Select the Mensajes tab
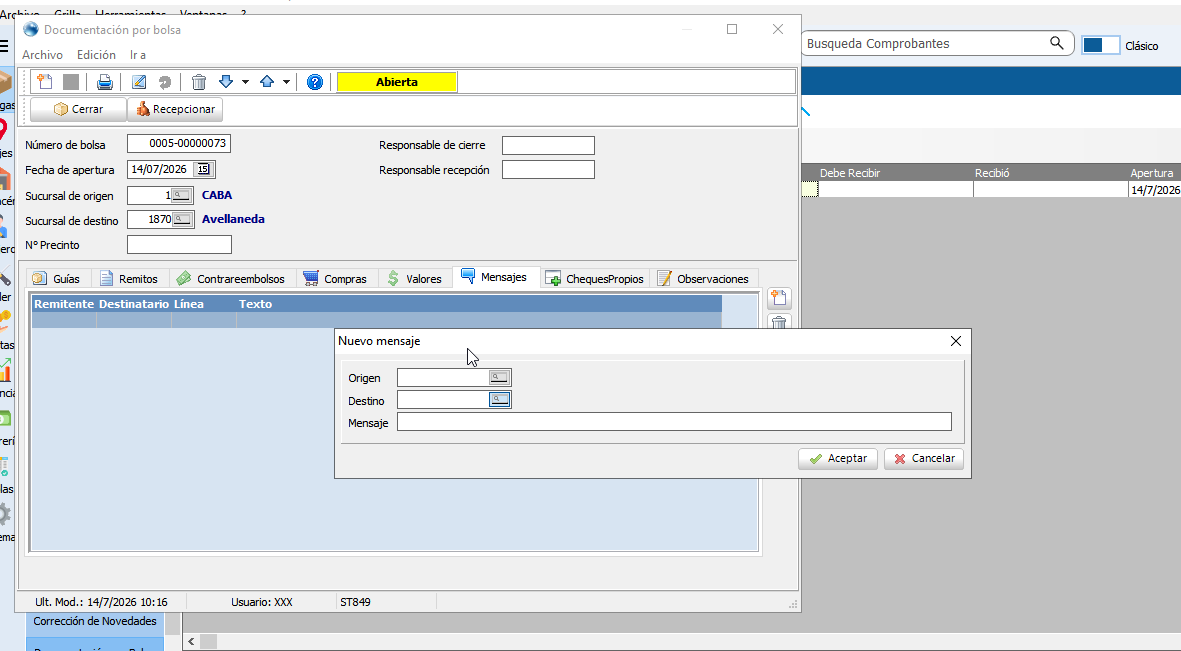Viewport: 1181px width, 651px height. tap(495, 277)
